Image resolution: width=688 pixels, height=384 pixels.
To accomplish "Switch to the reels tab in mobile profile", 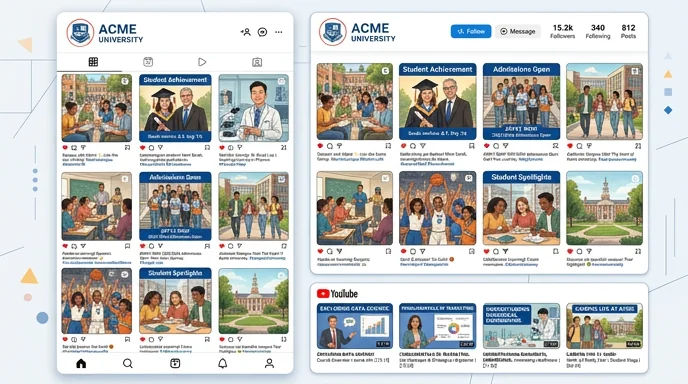I will click(148, 62).
